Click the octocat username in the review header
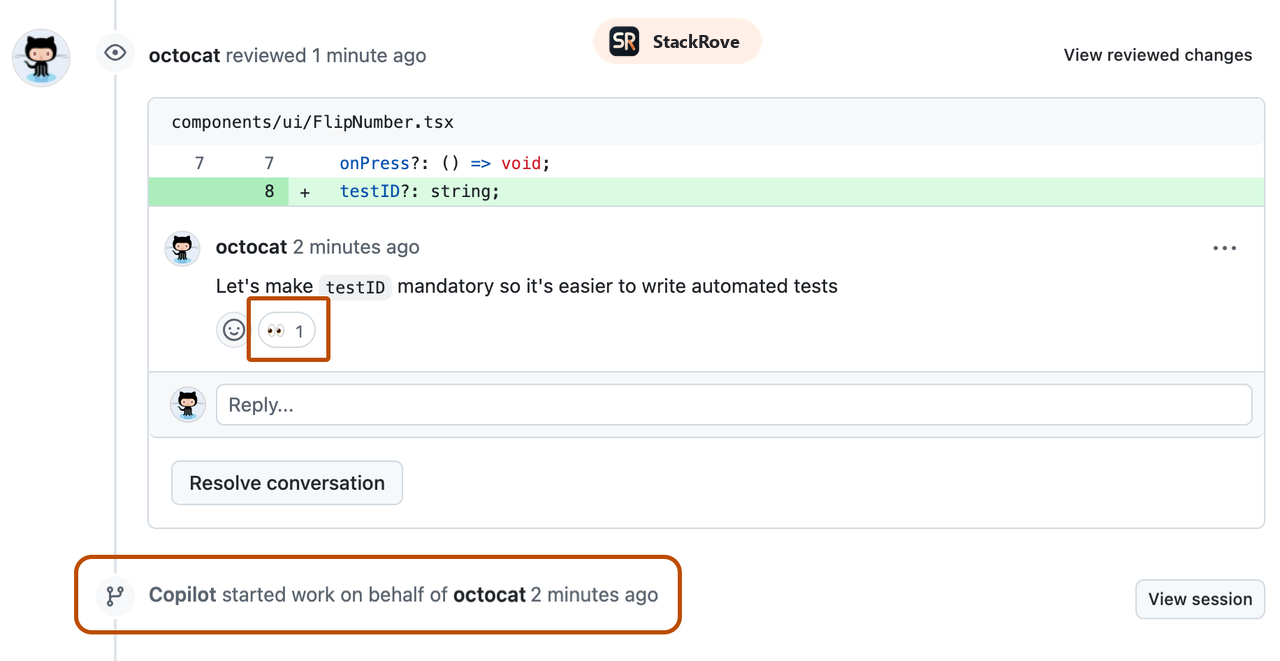Screen dimensions: 1280x661 184,55
